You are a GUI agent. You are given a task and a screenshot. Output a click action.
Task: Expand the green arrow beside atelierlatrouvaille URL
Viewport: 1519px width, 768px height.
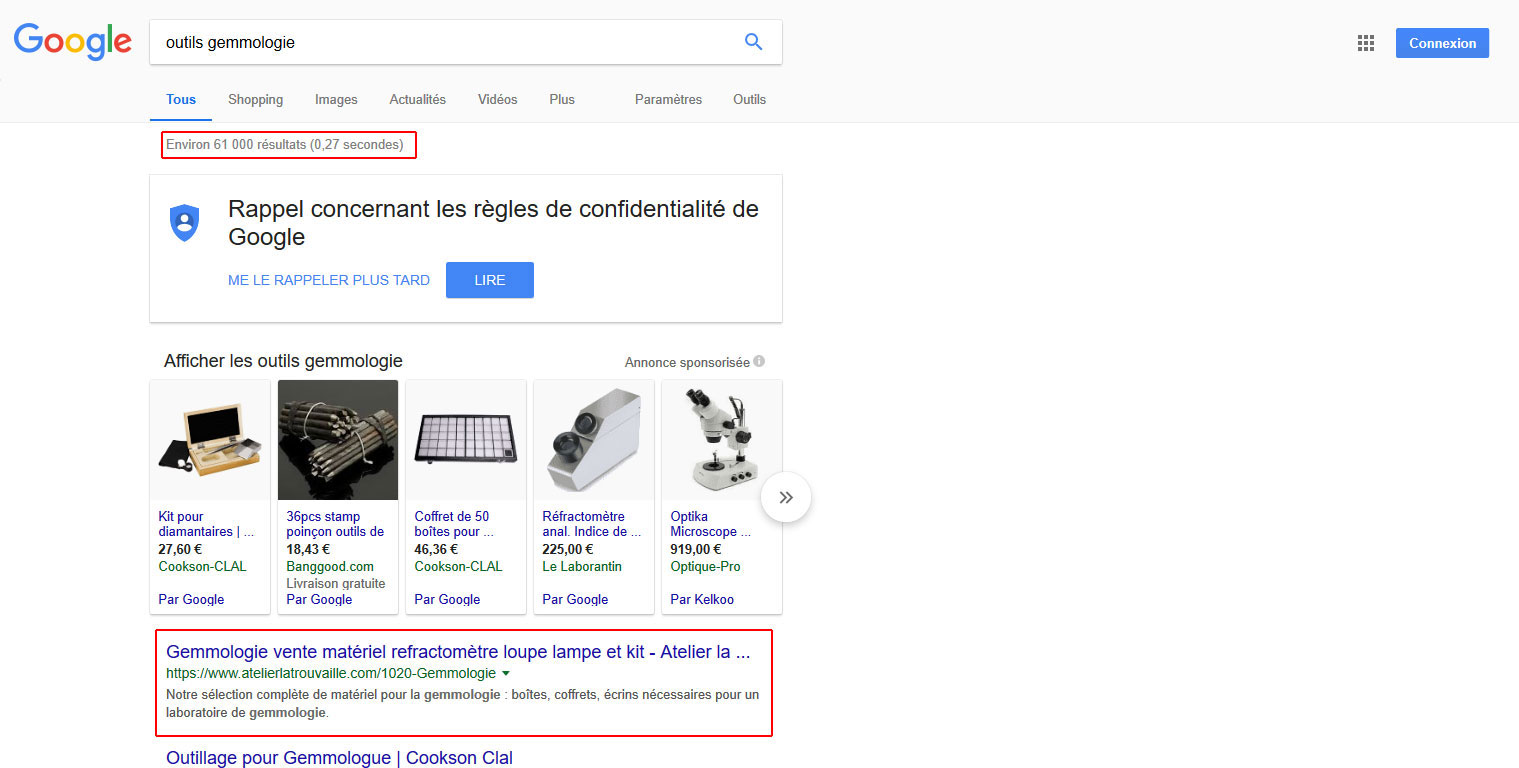pyautogui.click(x=505, y=673)
